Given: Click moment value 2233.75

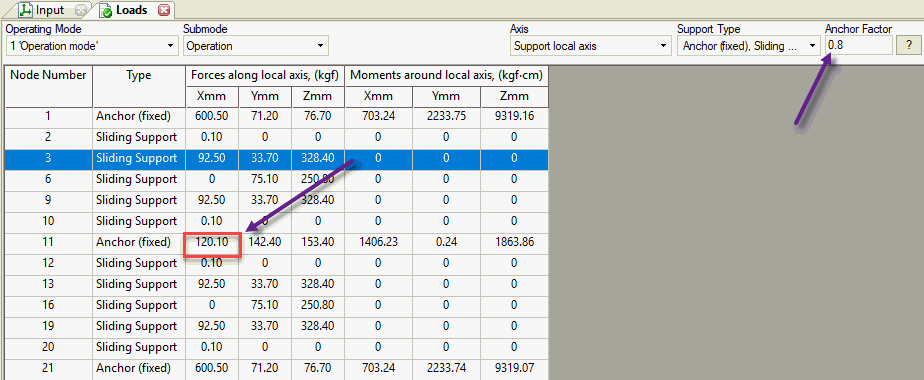Looking at the screenshot, I should point(446,116).
